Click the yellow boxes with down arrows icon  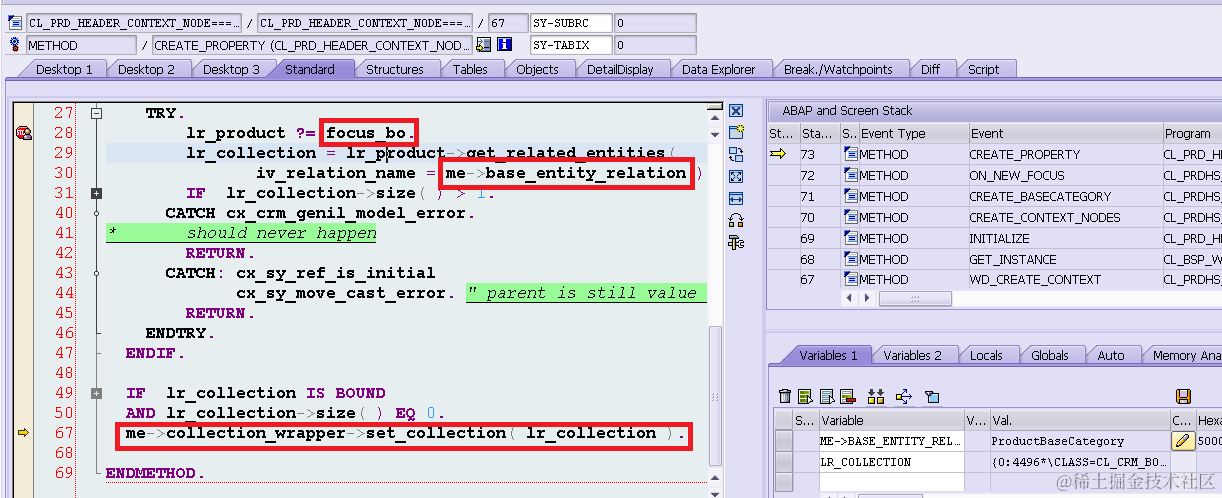click(x=877, y=397)
